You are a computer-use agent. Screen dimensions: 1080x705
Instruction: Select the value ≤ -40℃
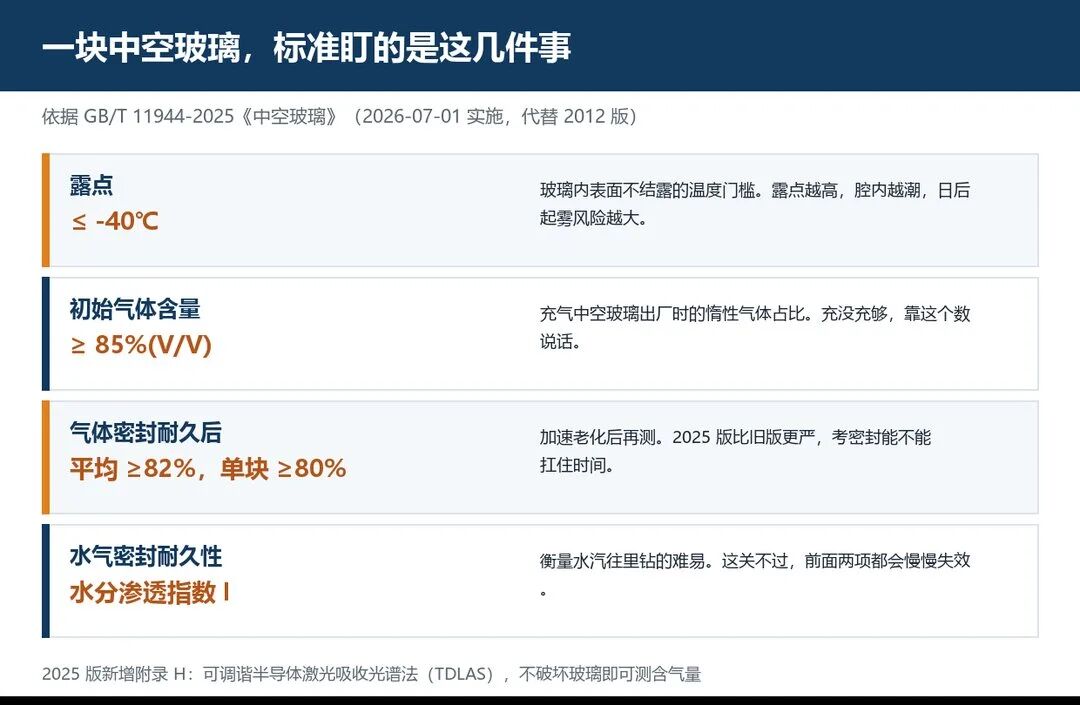coord(115,221)
